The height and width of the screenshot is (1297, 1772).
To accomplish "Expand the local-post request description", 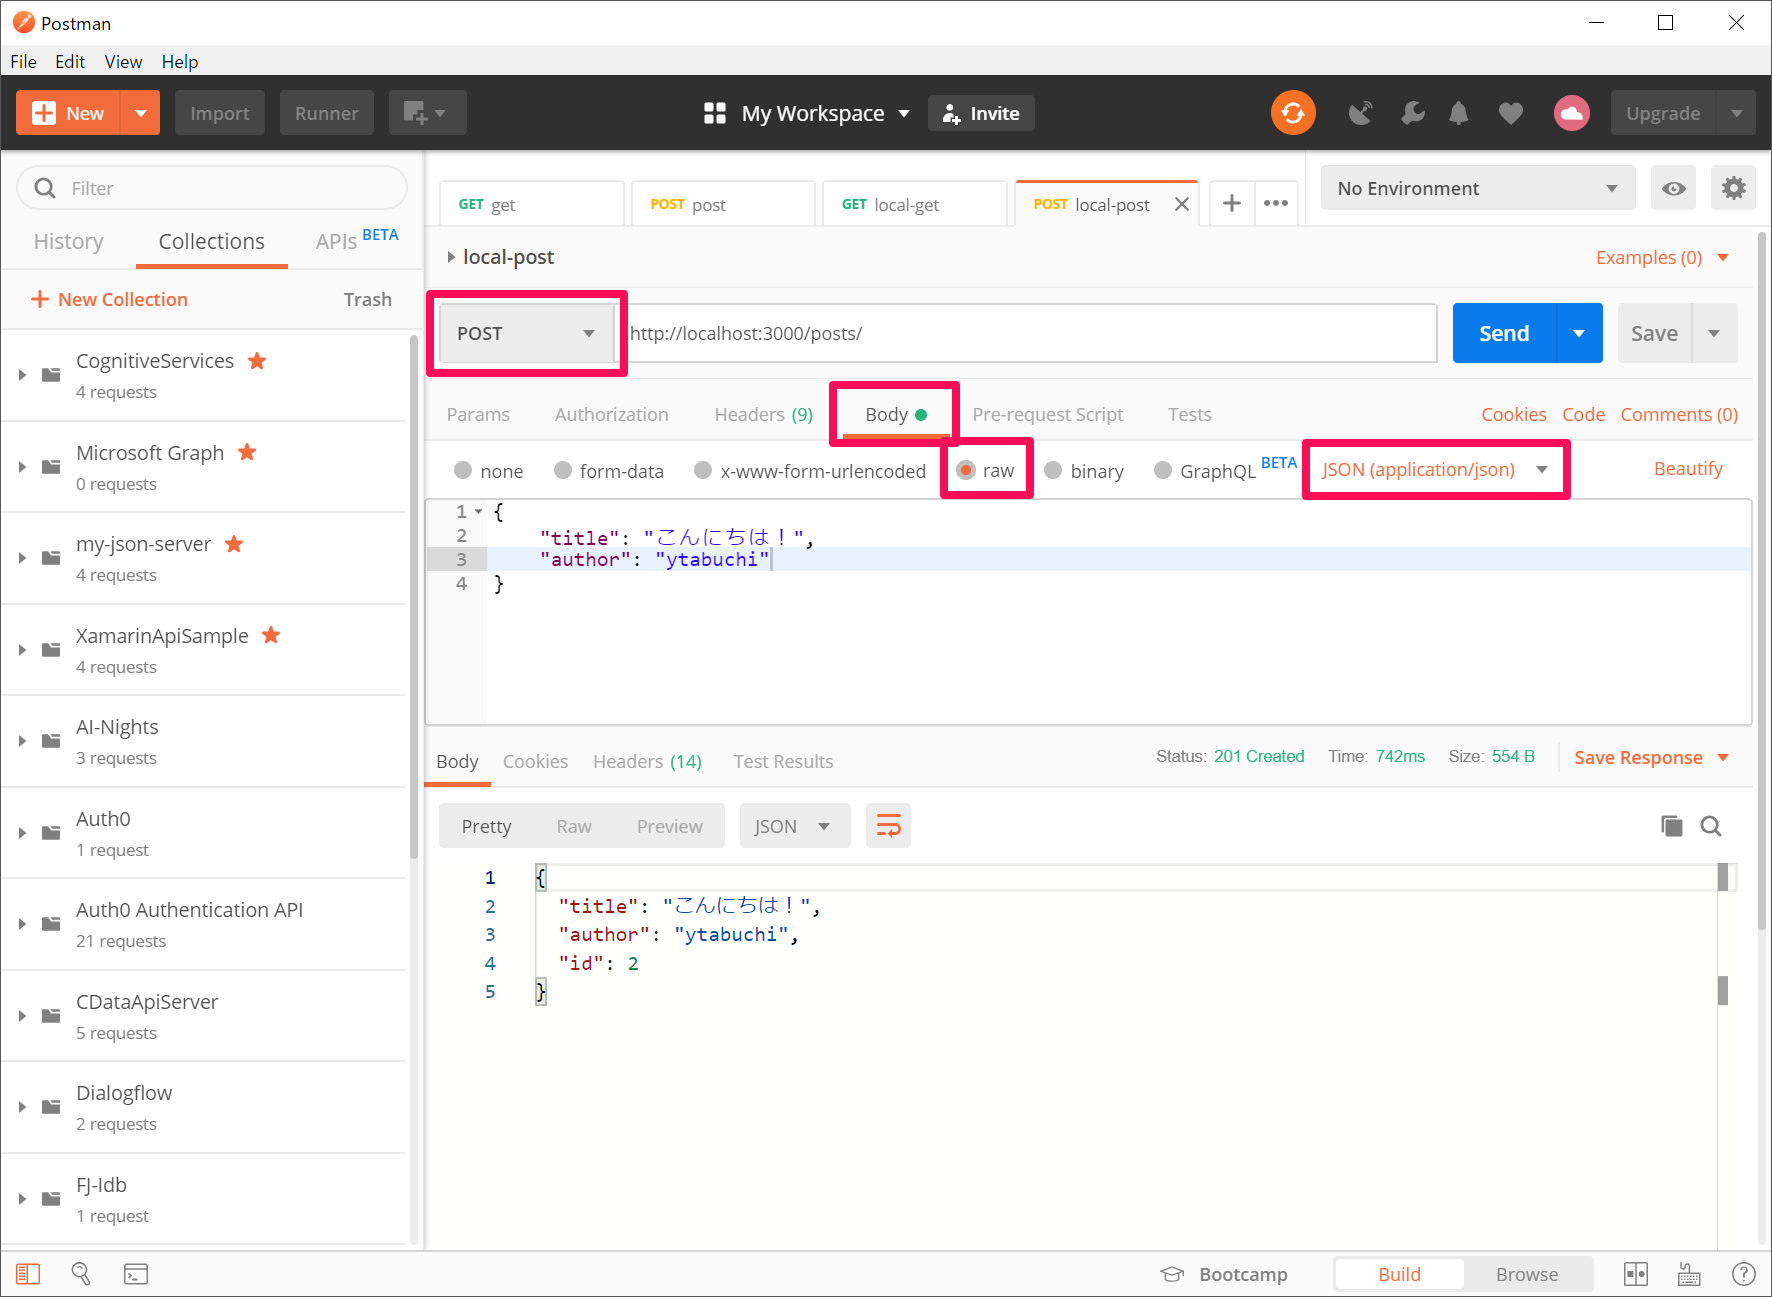I will (x=450, y=257).
